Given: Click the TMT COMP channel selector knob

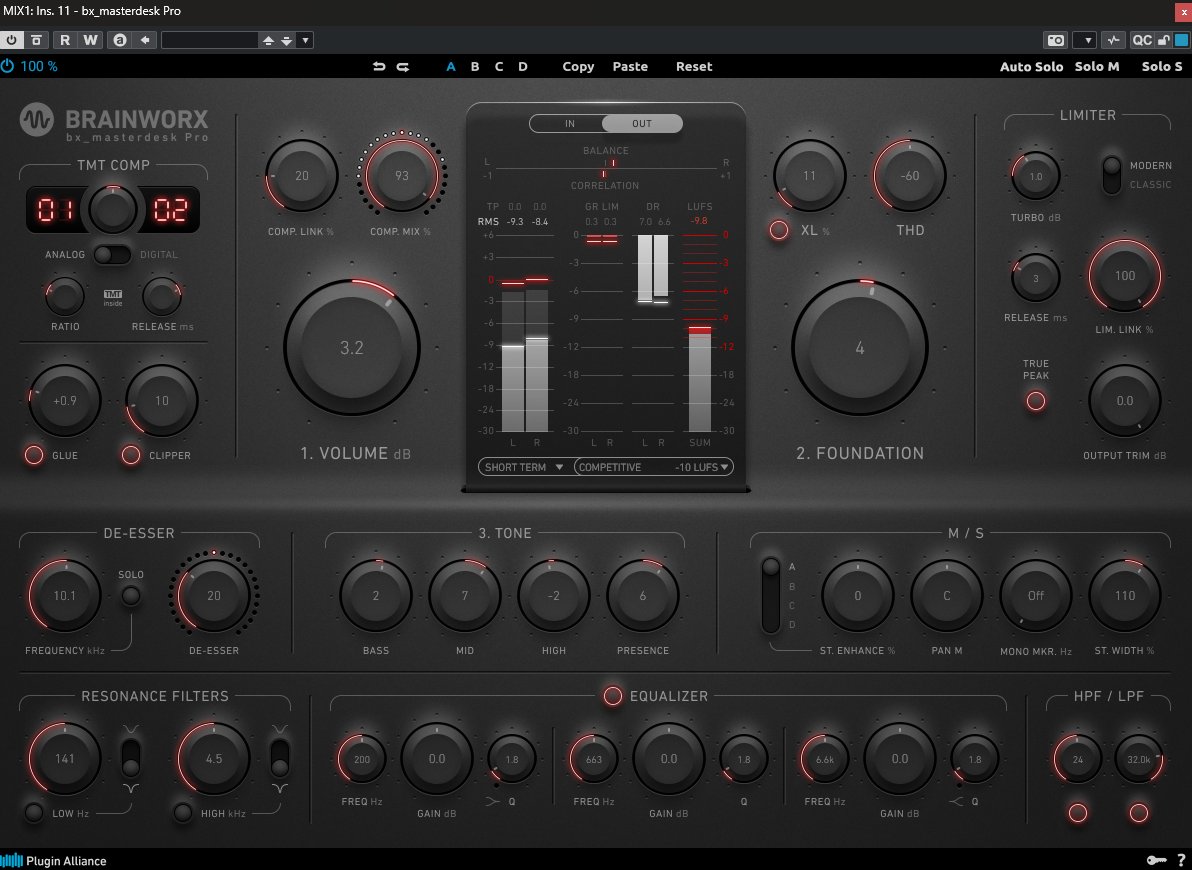Looking at the screenshot, I should pos(113,209).
